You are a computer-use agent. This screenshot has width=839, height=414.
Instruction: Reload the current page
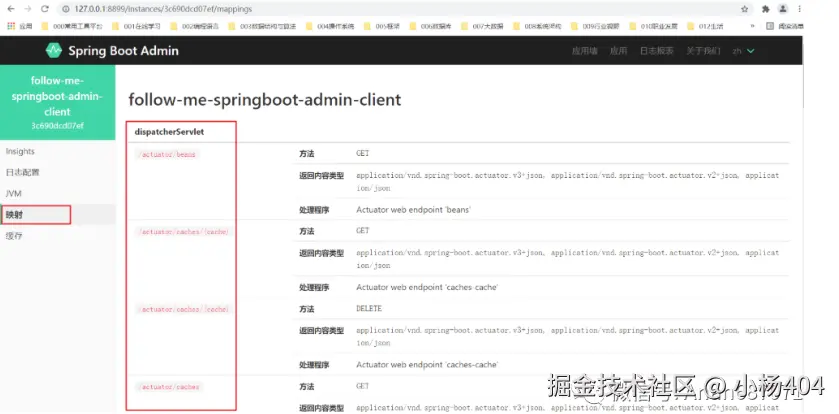click(x=45, y=9)
